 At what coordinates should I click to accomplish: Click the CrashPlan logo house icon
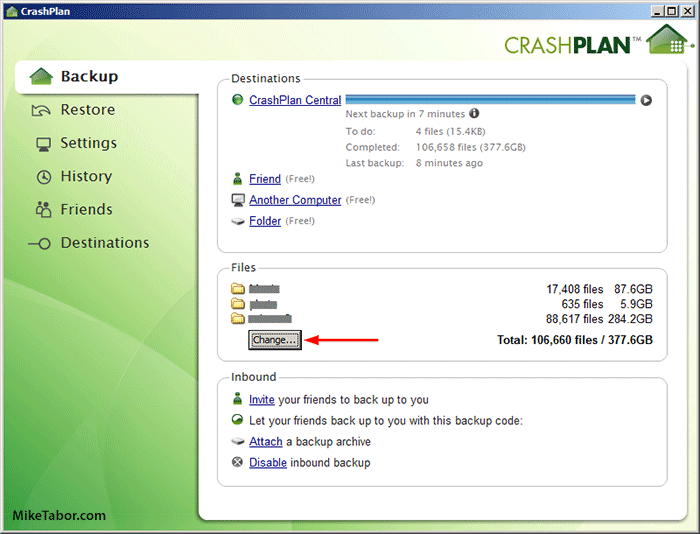[x=668, y=39]
